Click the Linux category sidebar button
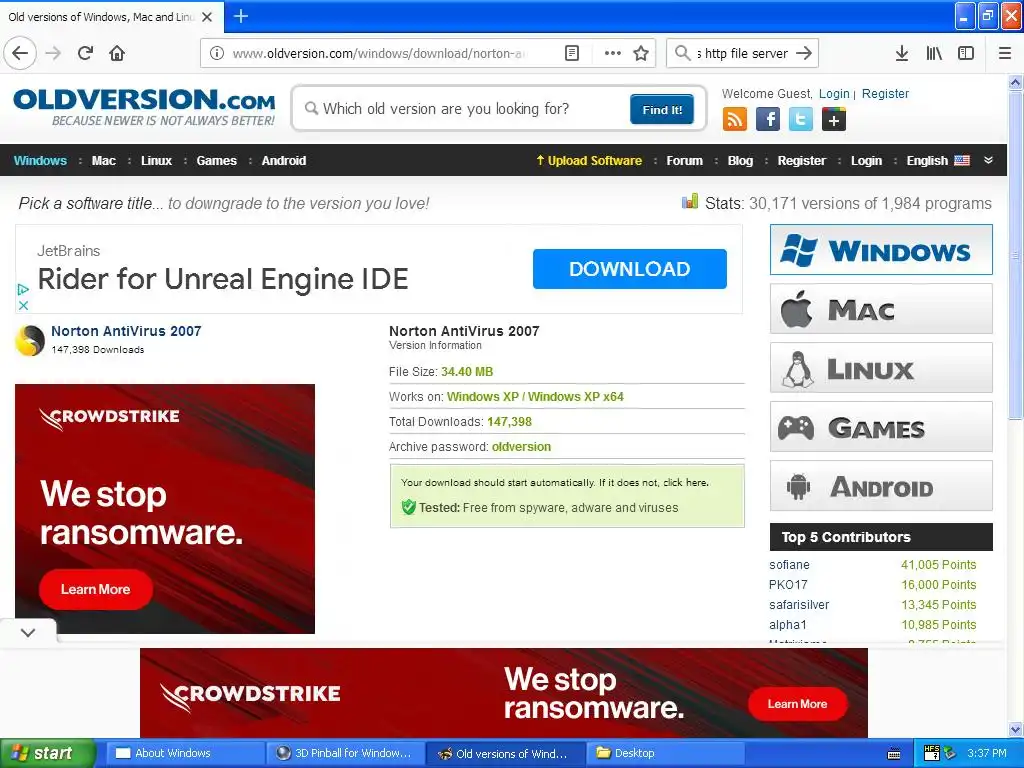The width and height of the screenshot is (1024, 768). 881,368
